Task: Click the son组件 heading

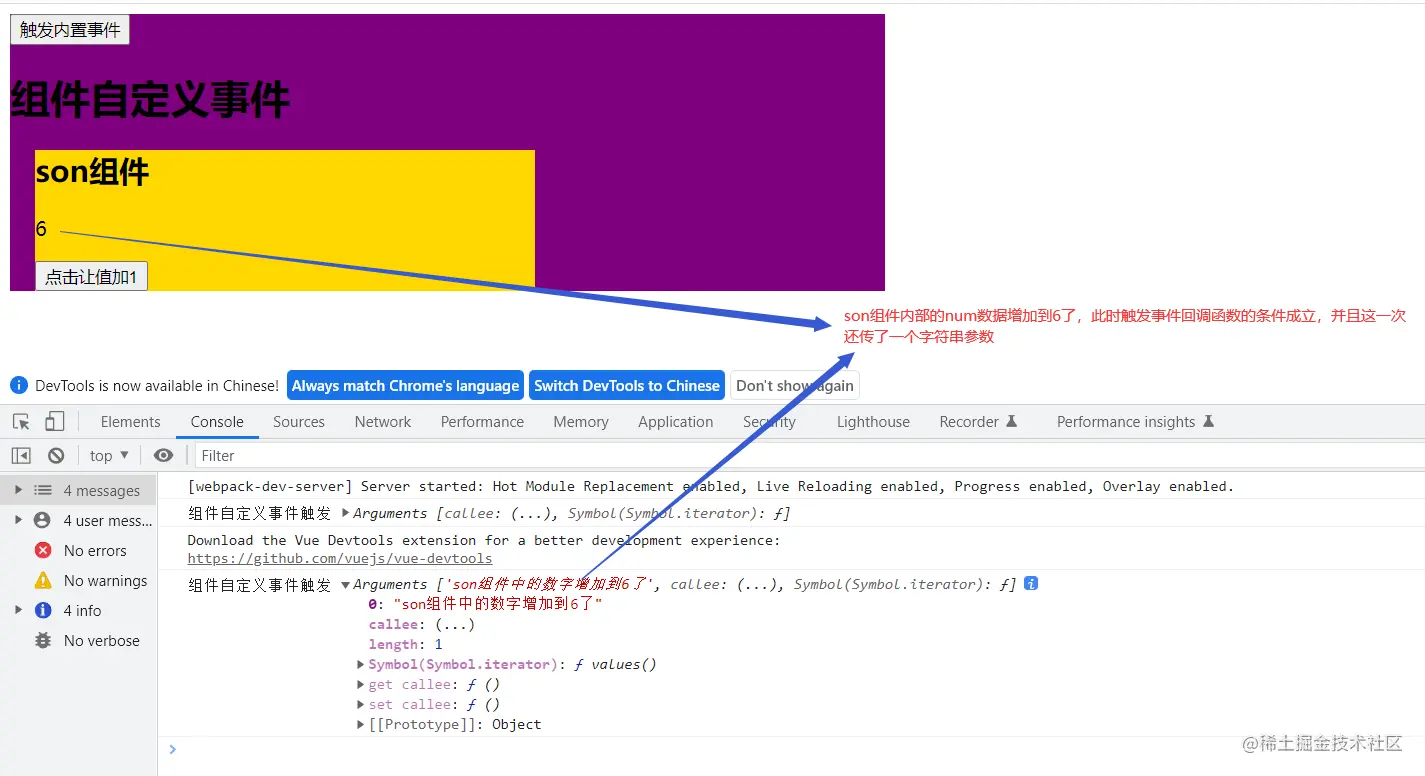Action: (92, 172)
